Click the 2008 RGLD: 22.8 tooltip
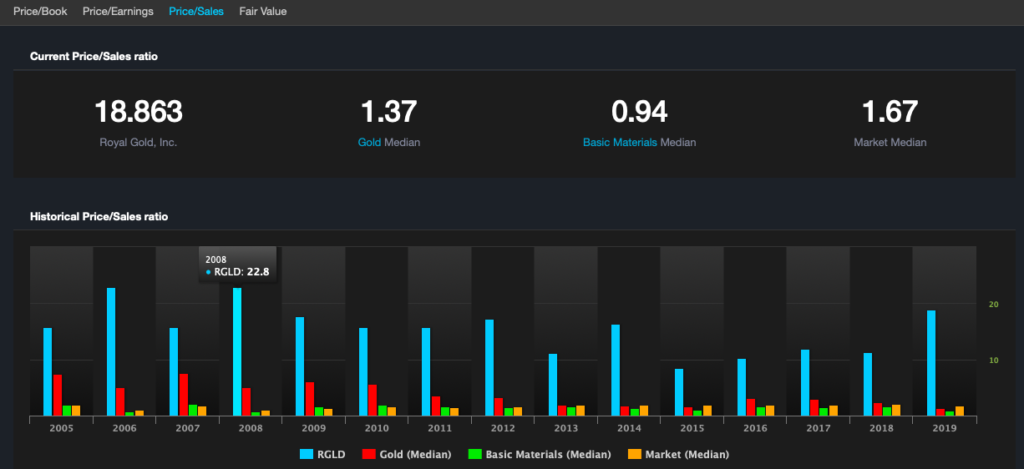This screenshot has width=1024, height=469. [x=238, y=265]
